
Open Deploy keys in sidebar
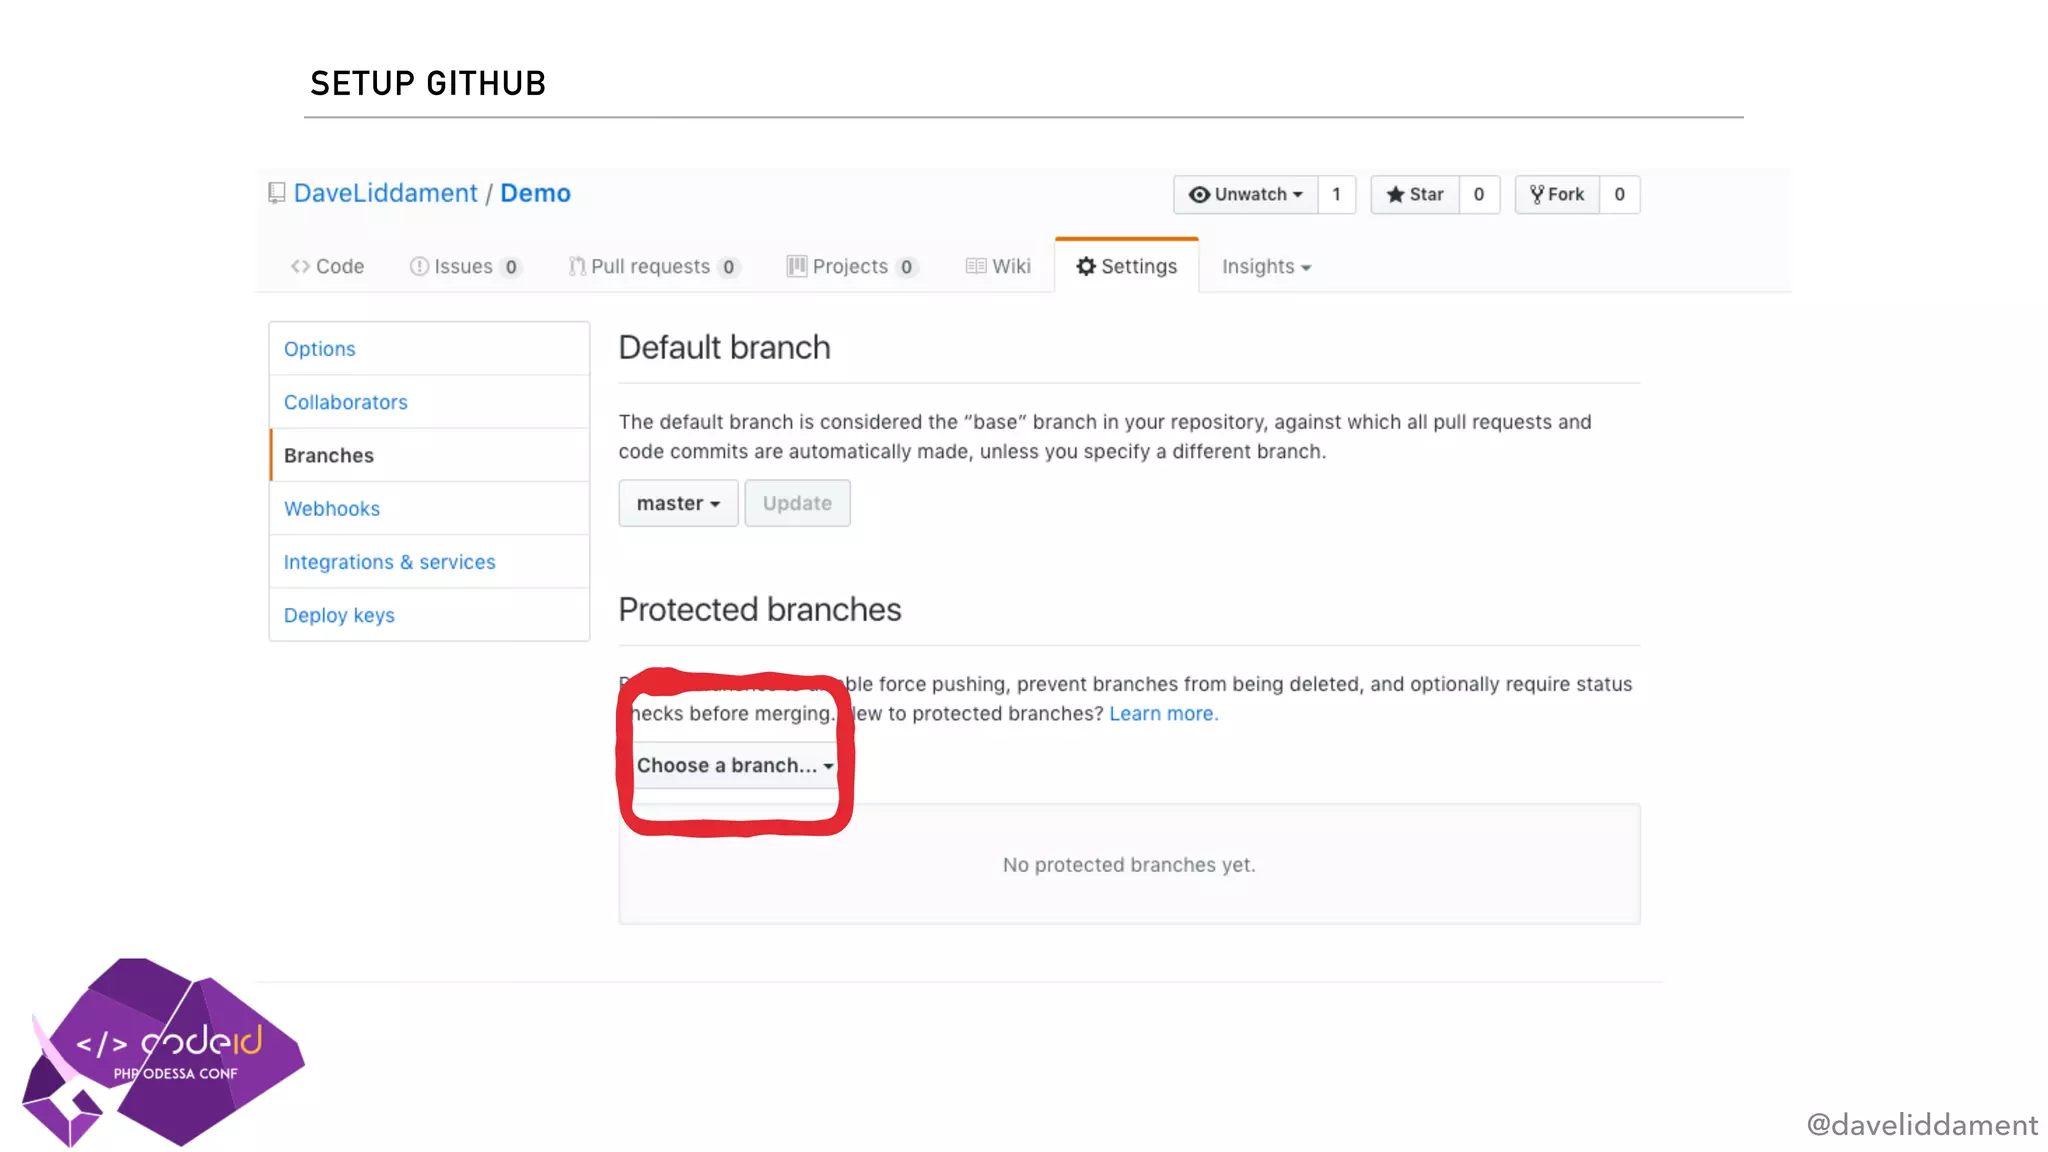coord(429,615)
